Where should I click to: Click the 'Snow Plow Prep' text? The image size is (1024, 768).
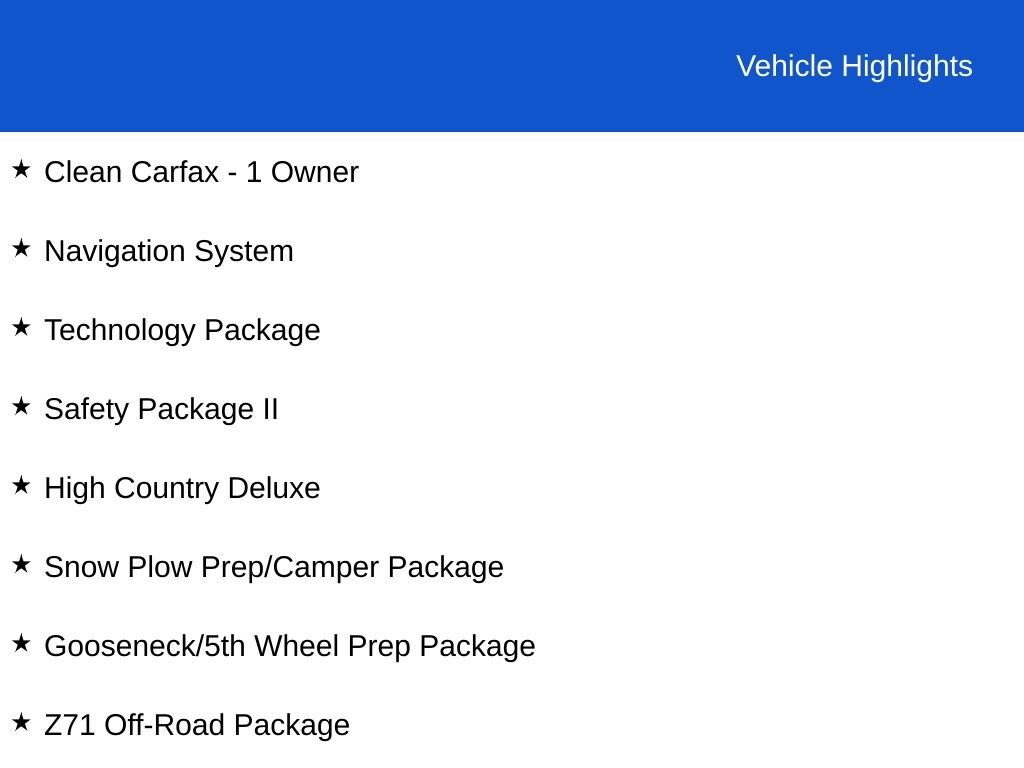[154, 567]
